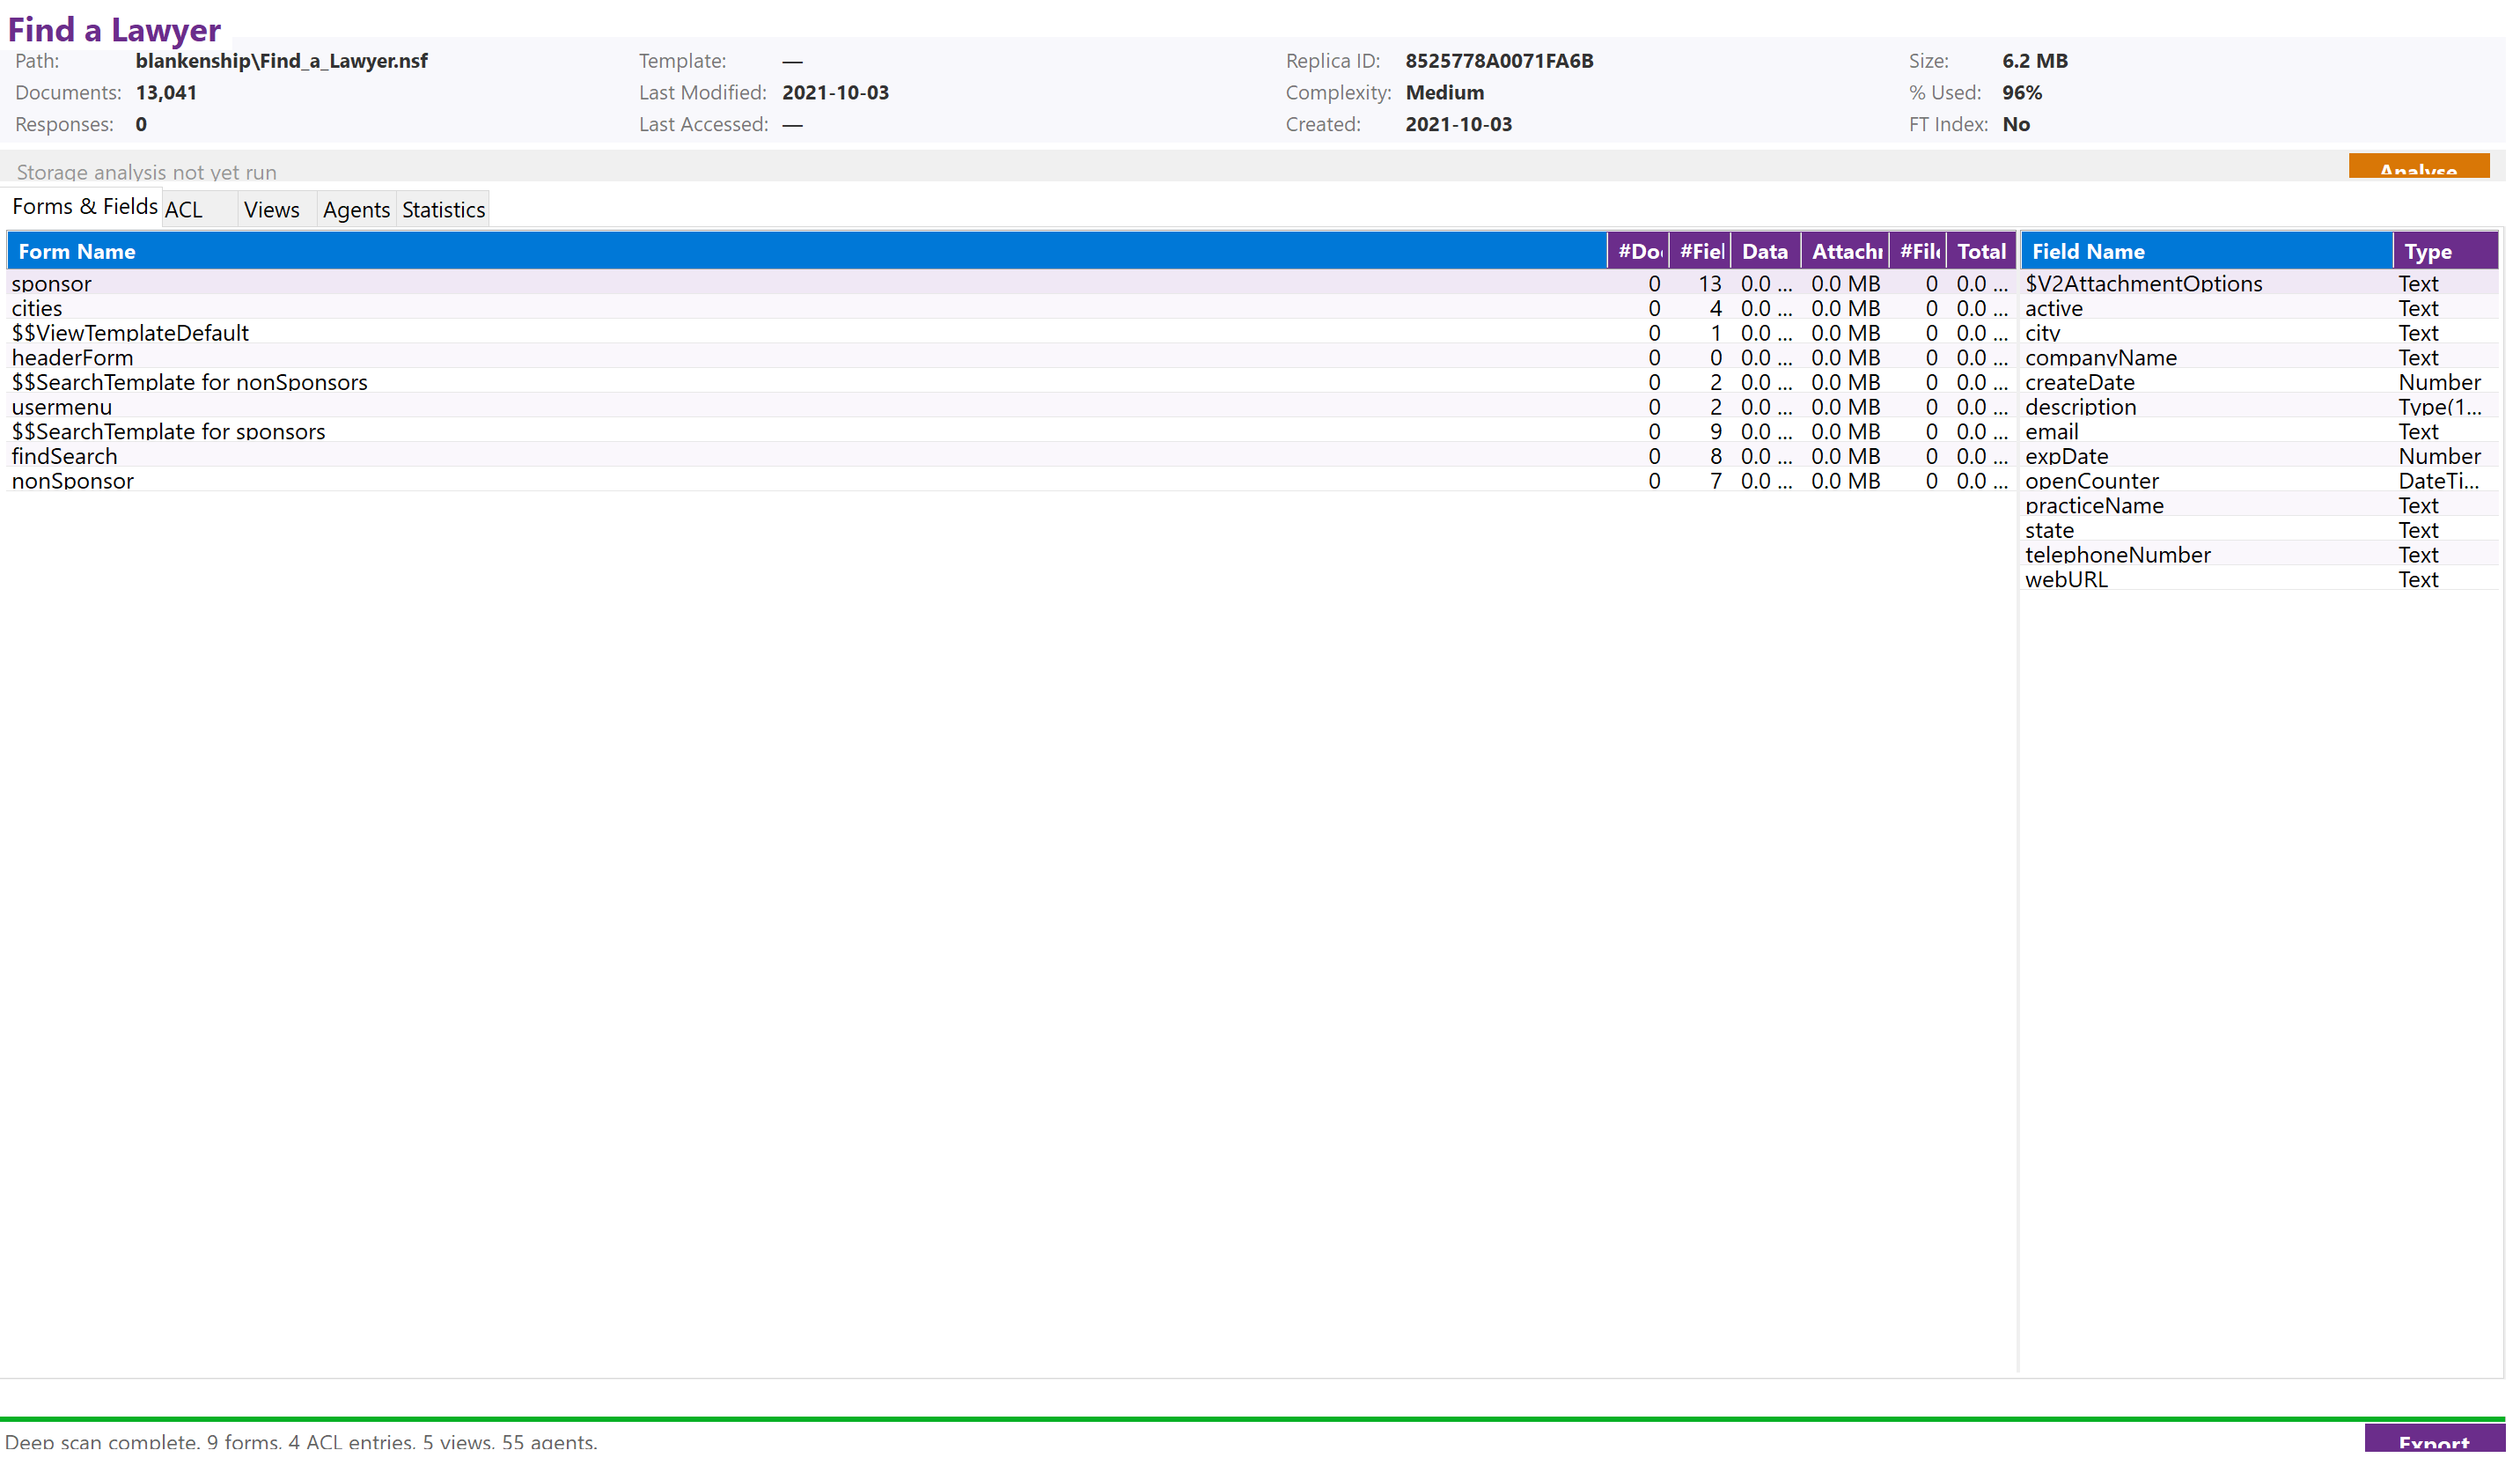Select the $$ViewTemplateDefault form row

coord(130,332)
